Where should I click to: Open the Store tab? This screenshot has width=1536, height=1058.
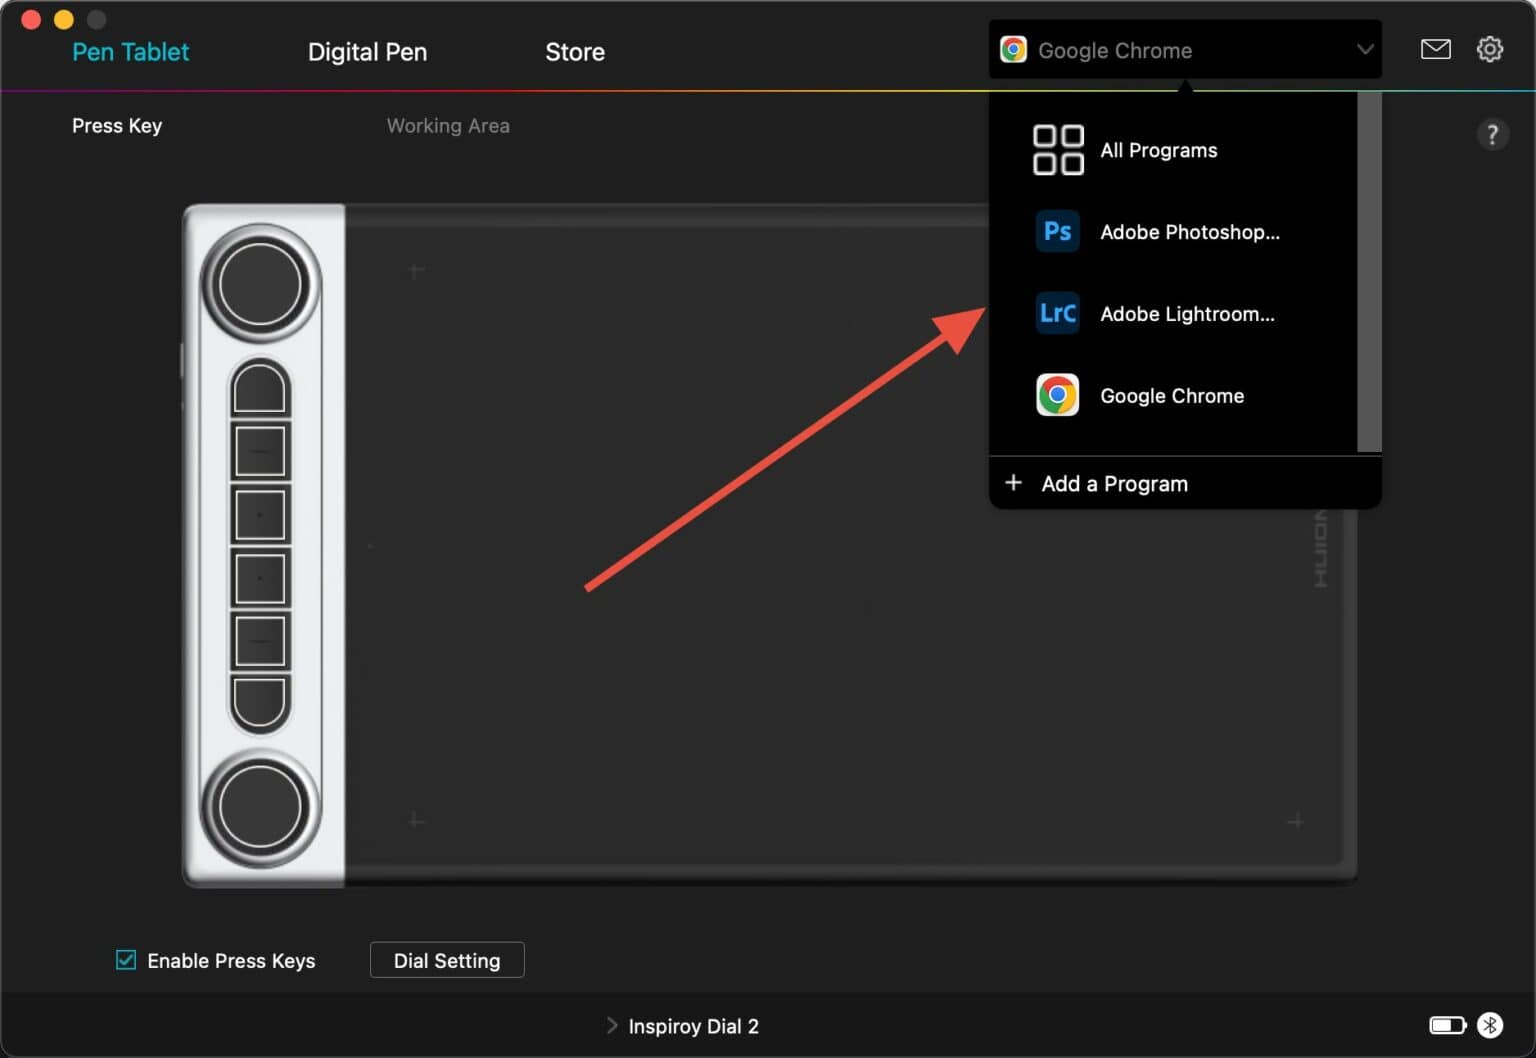574,52
